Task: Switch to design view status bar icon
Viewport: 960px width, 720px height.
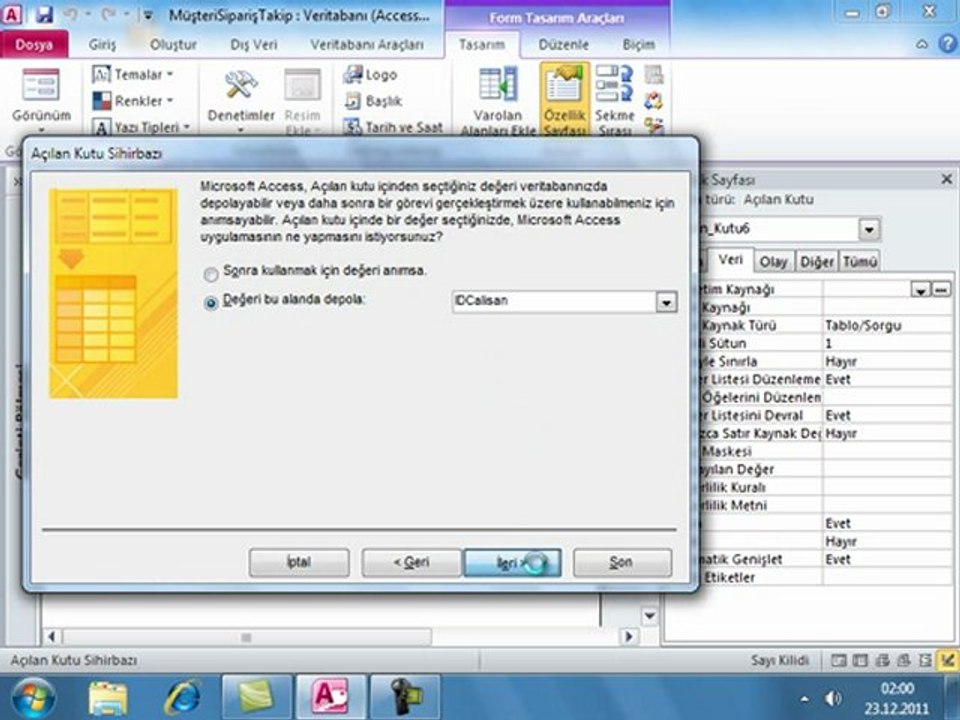Action: (948, 660)
